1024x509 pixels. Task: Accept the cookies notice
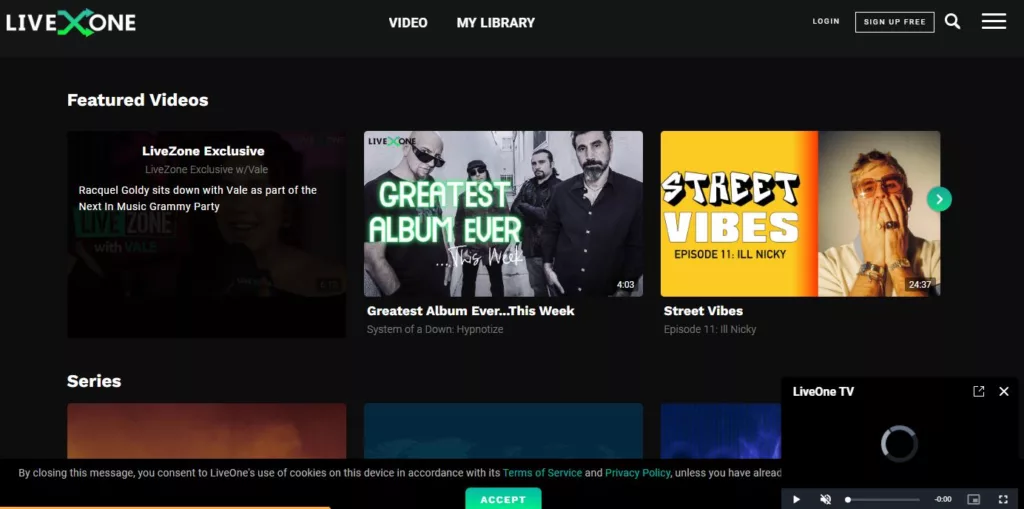[503, 499]
